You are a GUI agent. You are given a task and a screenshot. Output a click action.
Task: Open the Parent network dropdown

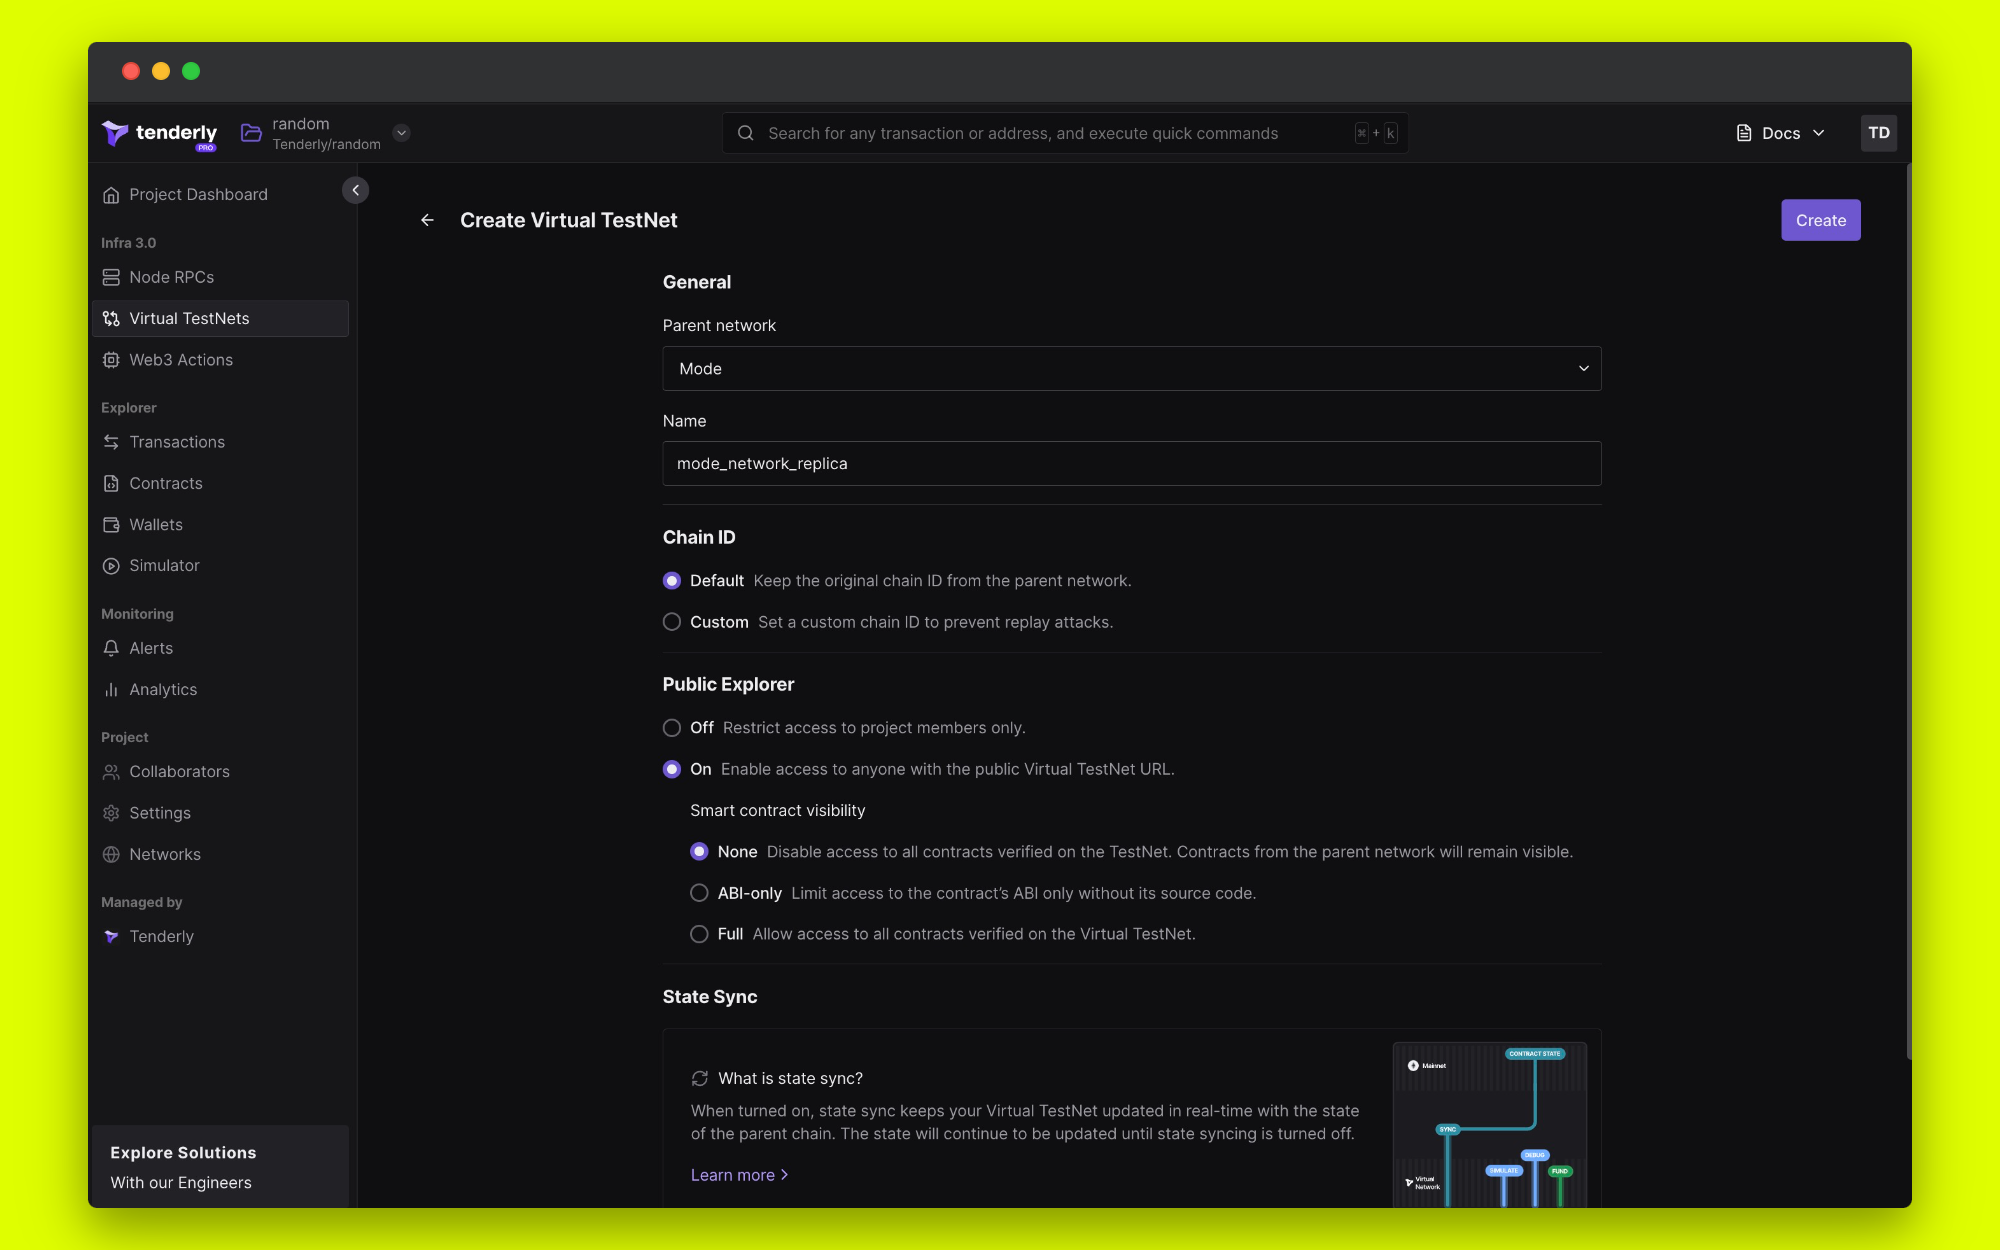(1131, 369)
